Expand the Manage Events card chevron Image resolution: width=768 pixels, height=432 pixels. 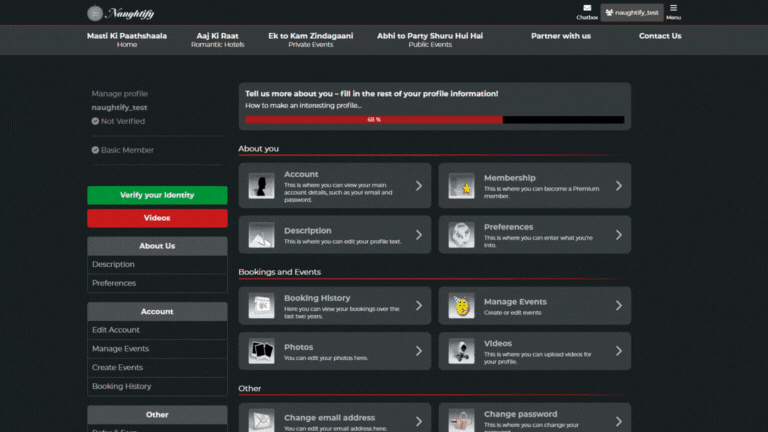619,306
